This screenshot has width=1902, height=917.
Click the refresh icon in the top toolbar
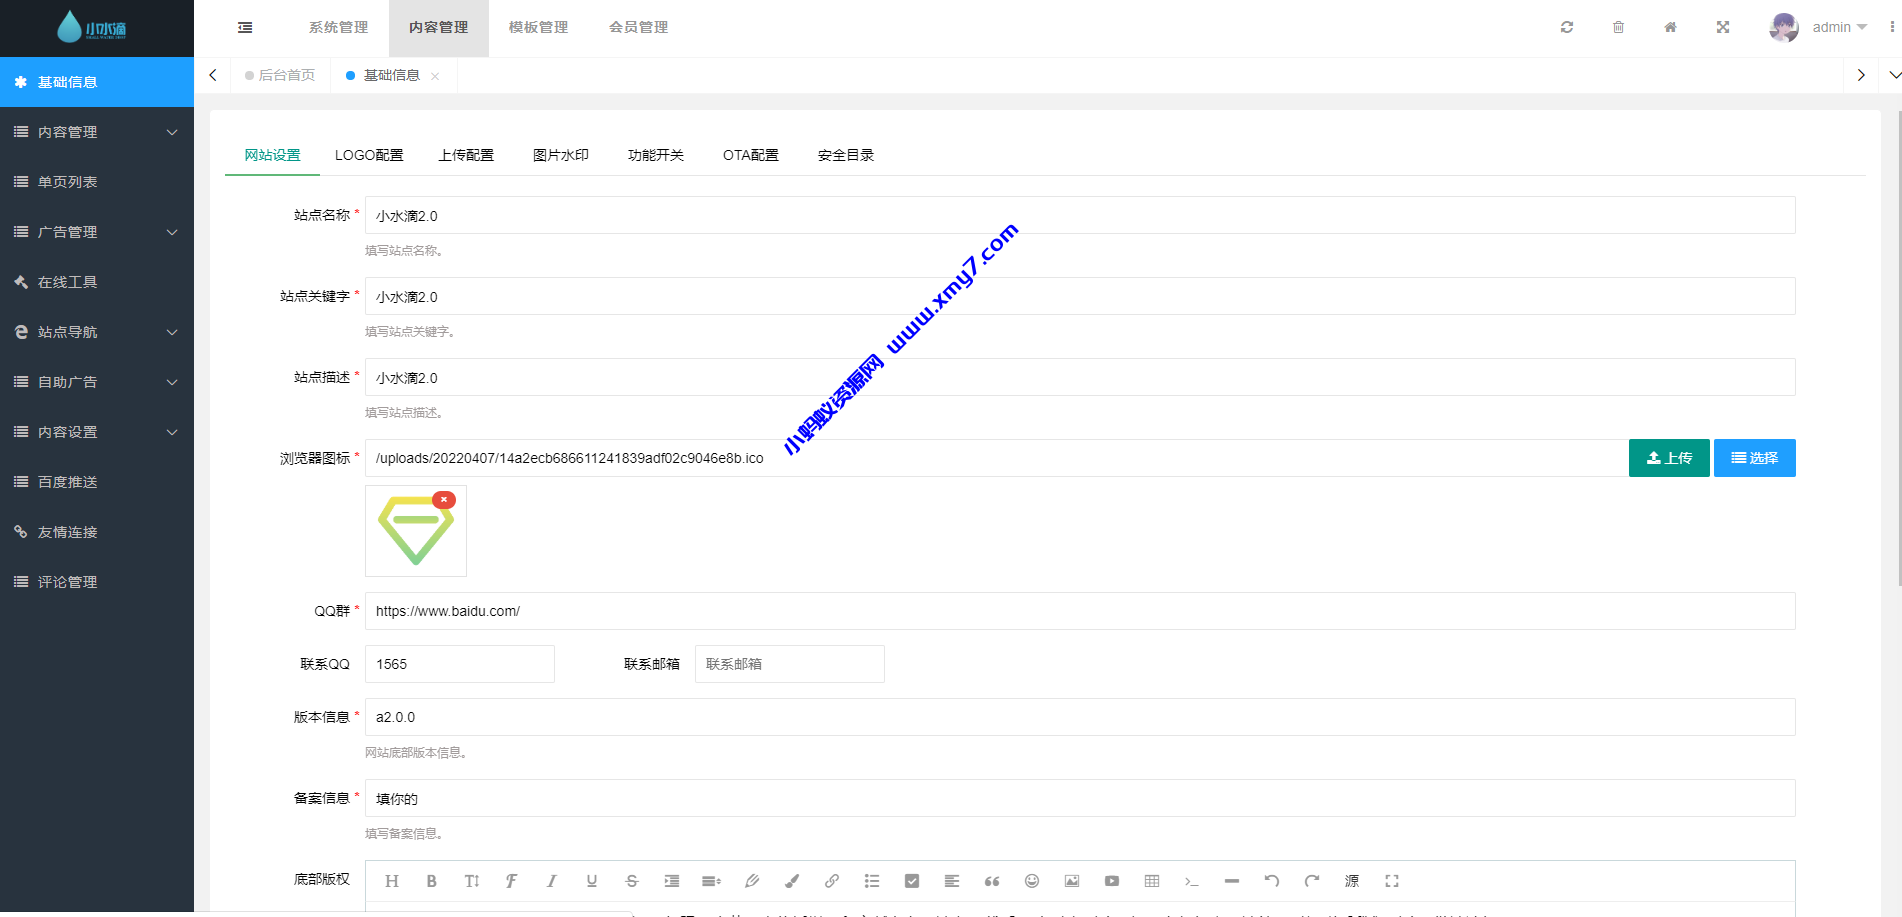1566,27
